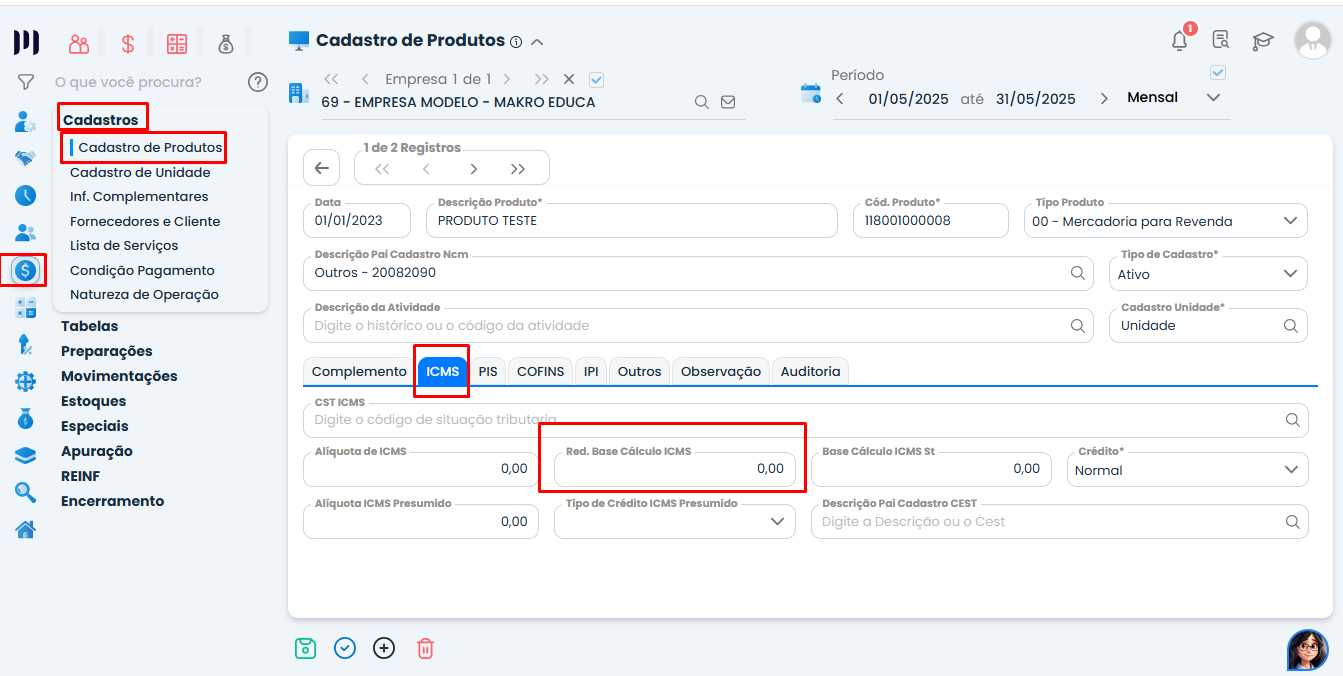Select the two-people sidebar icon

[26, 232]
